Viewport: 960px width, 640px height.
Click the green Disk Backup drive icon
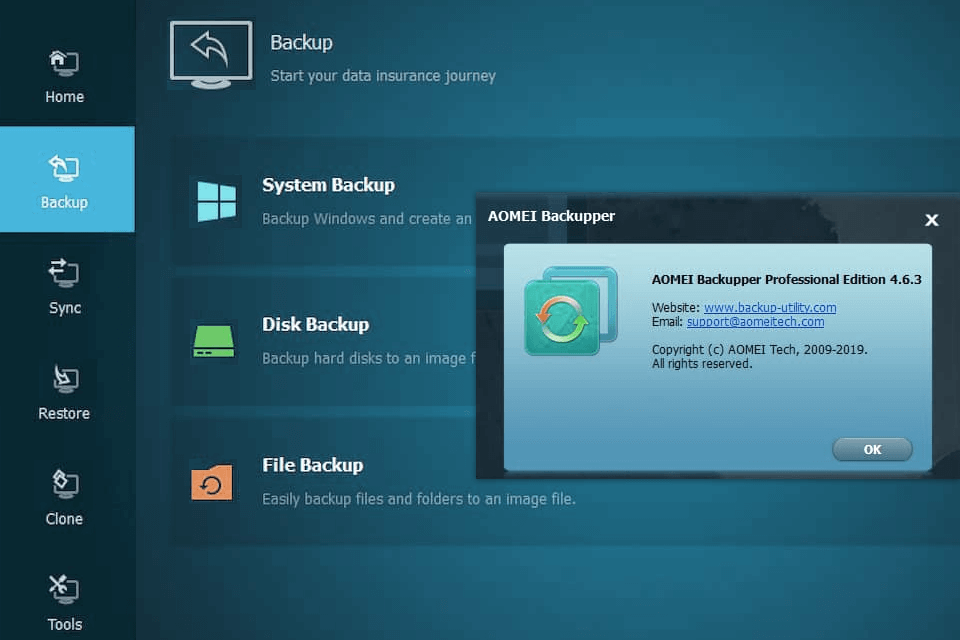214,341
